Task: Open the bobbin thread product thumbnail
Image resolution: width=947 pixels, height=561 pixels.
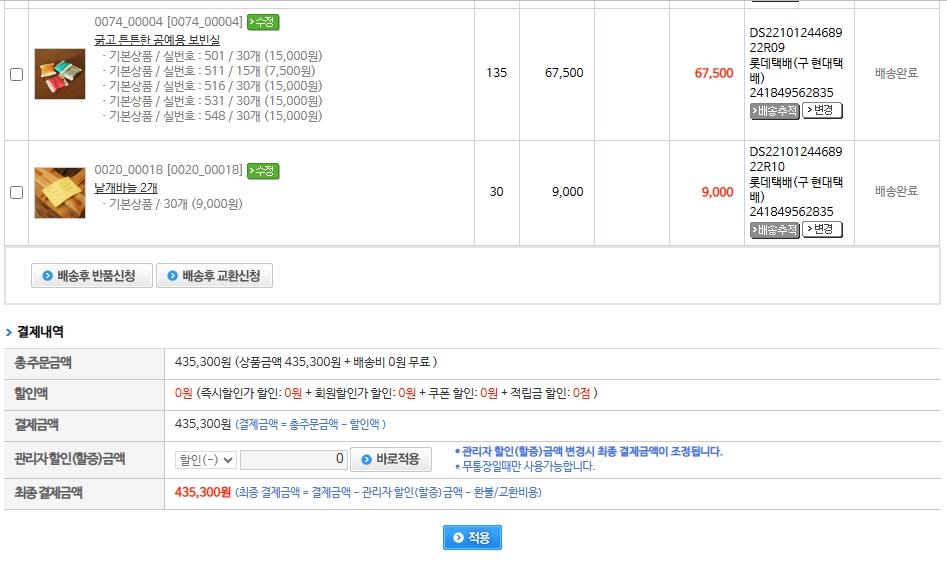Action: 60,74
